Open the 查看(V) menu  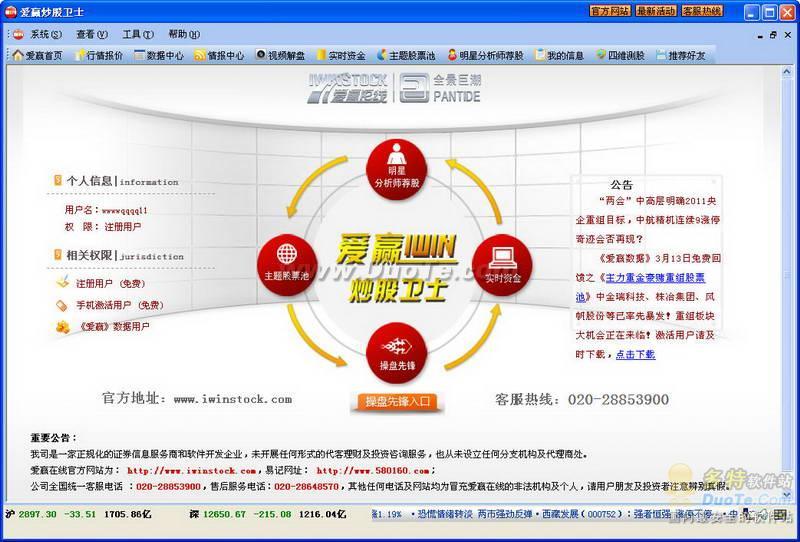92,34
